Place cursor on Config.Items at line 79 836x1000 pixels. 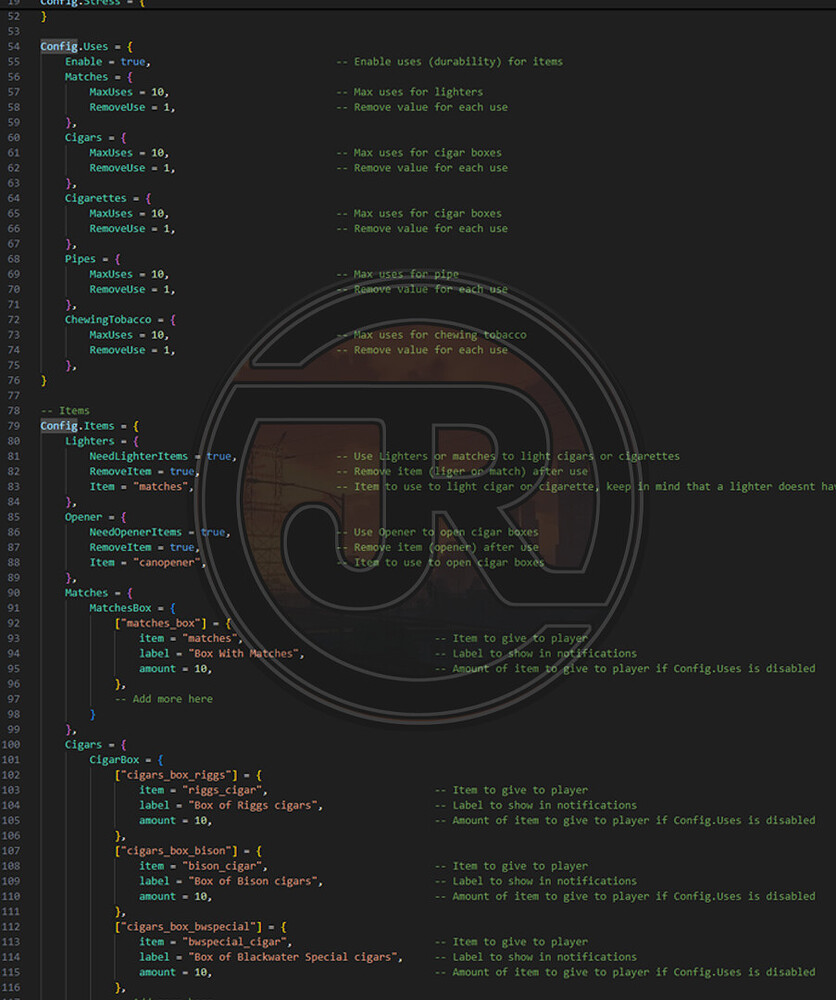77,426
